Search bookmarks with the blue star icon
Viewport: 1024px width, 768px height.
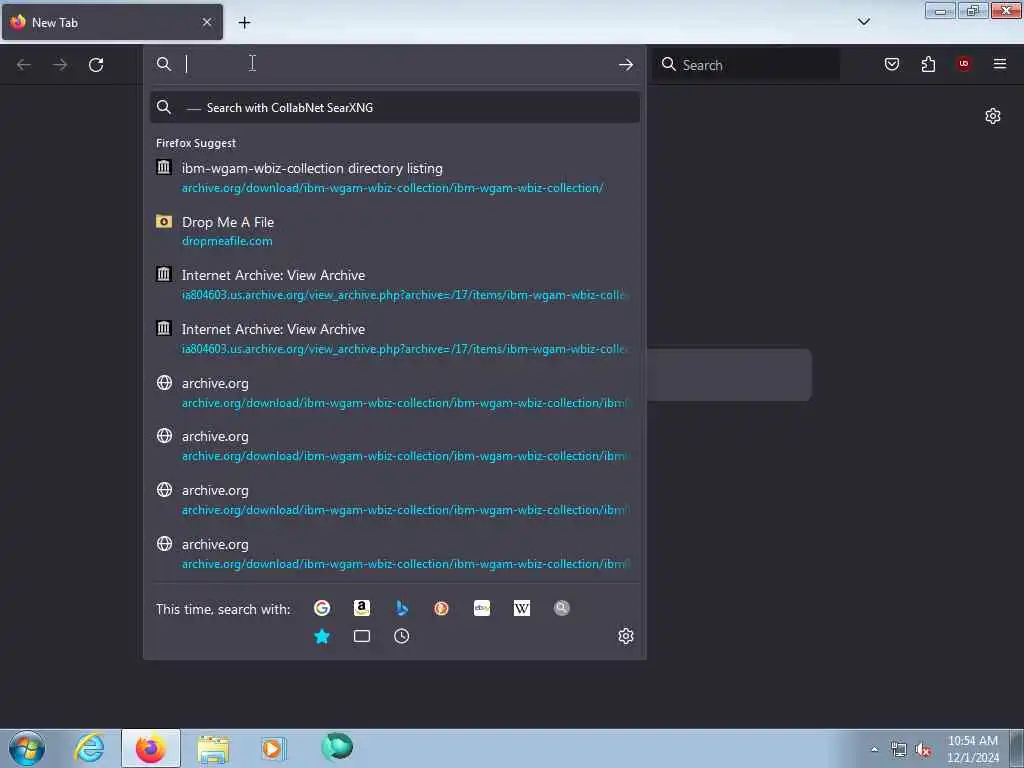(x=322, y=636)
